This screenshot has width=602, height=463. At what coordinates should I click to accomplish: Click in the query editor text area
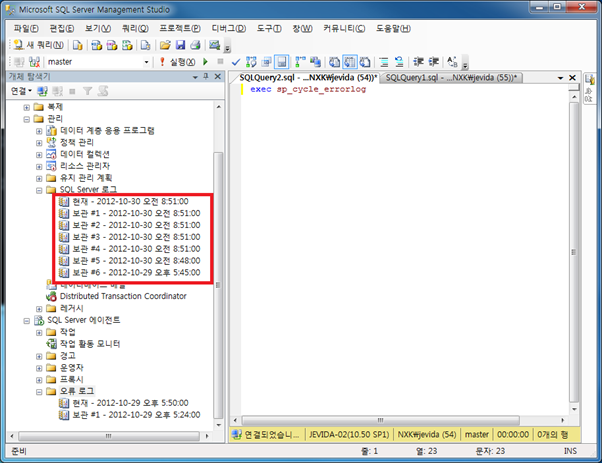coord(405,250)
